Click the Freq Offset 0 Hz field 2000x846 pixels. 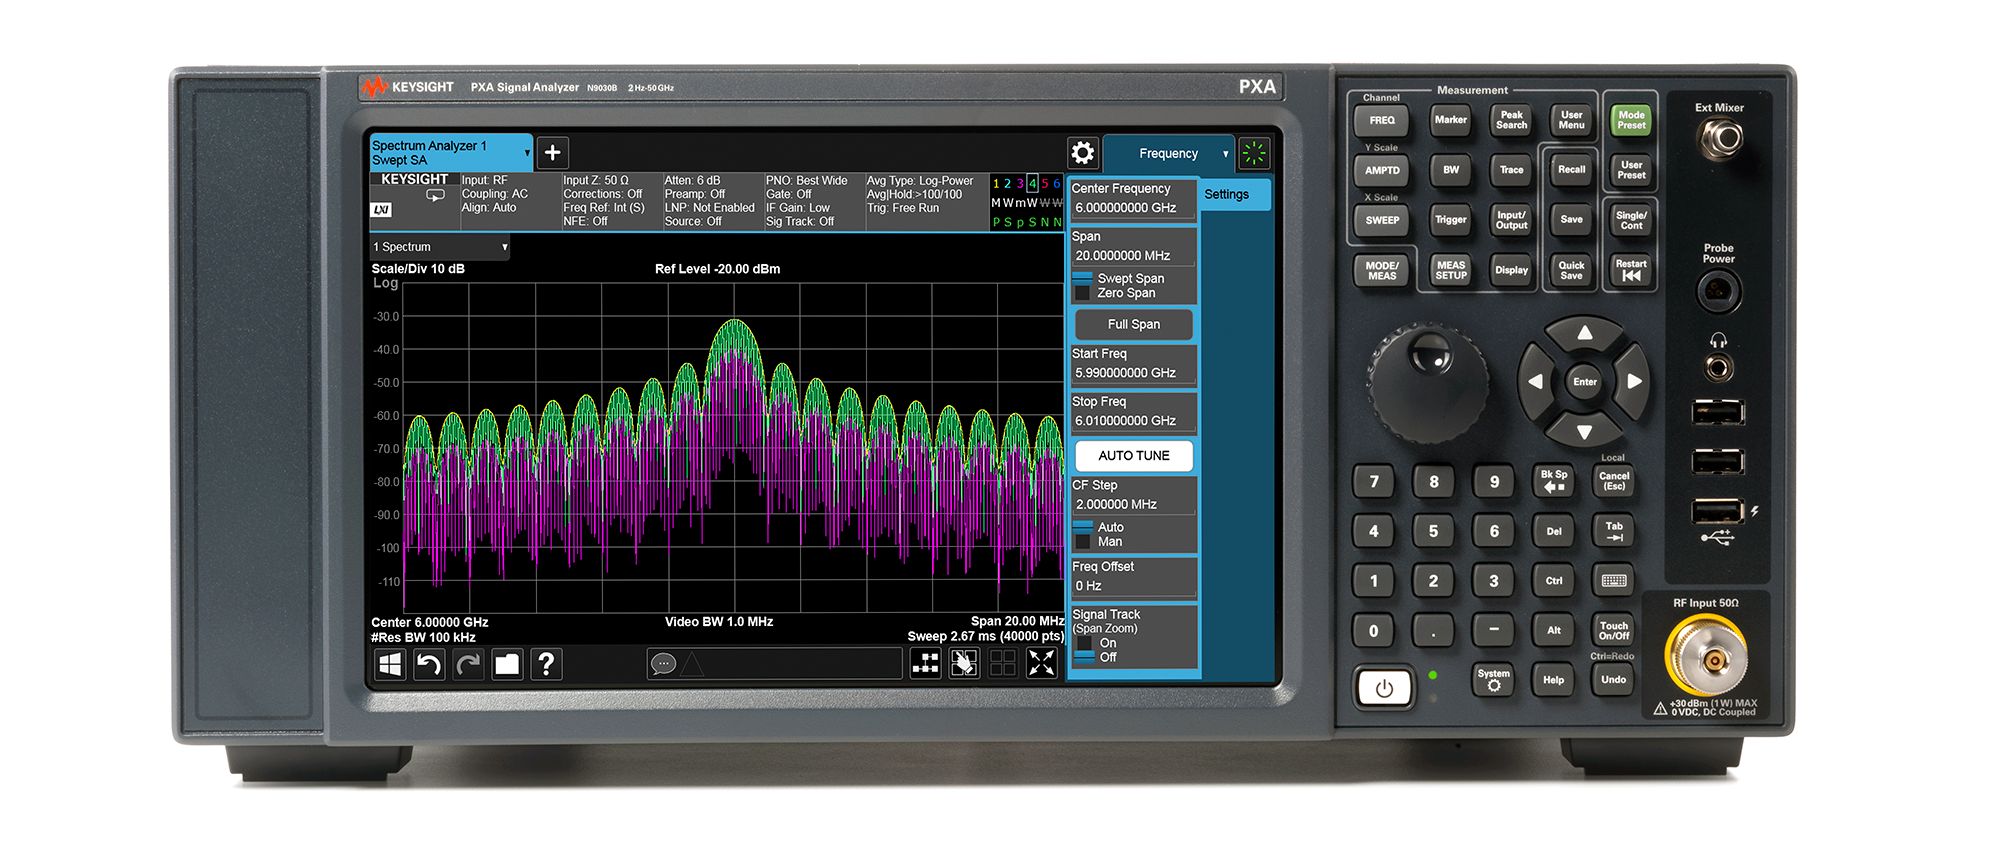pyautogui.click(x=1130, y=586)
